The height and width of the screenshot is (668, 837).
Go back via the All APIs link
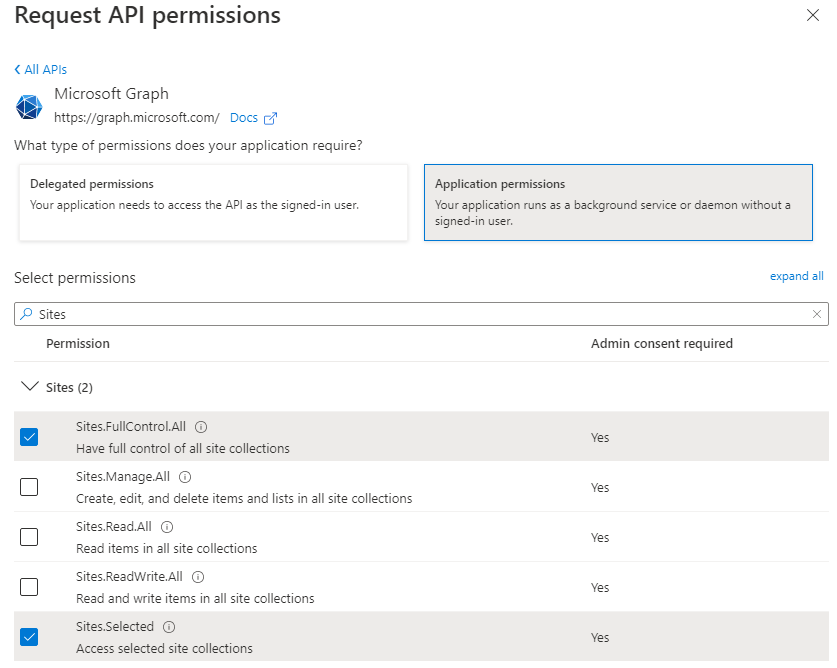pos(41,69)
